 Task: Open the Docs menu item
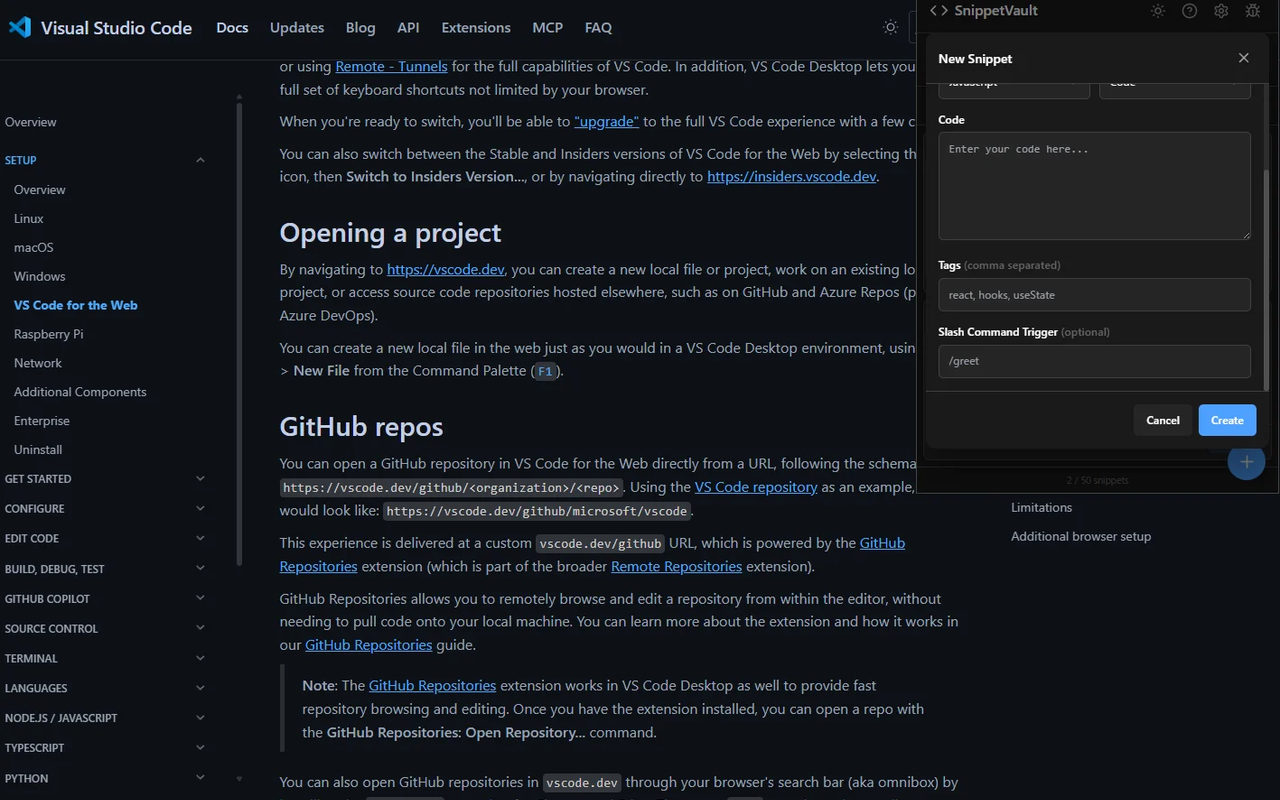tap(232, 28)
